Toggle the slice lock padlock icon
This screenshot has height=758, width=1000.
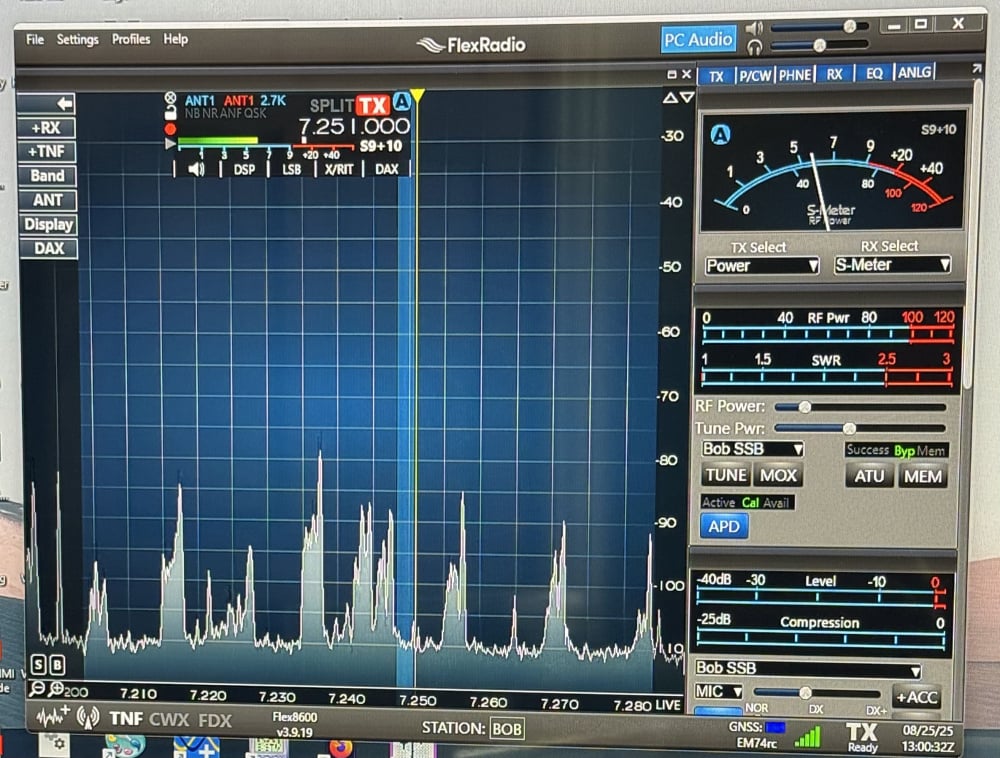170,113
